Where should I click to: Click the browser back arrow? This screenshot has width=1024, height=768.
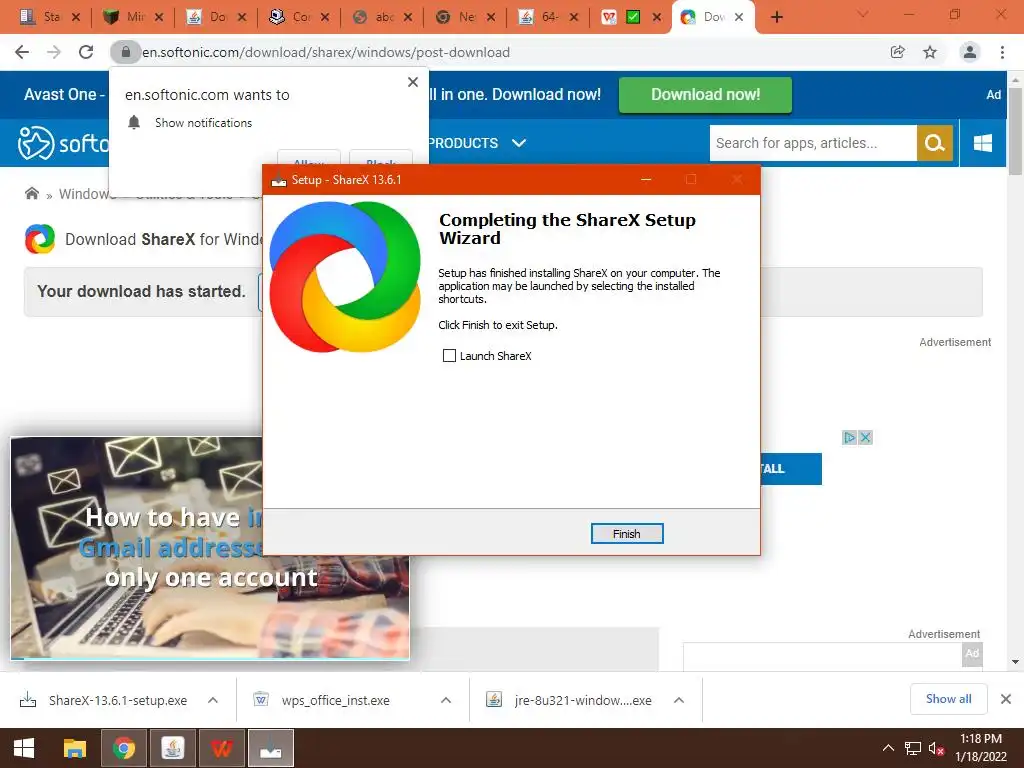pos(22,52)
